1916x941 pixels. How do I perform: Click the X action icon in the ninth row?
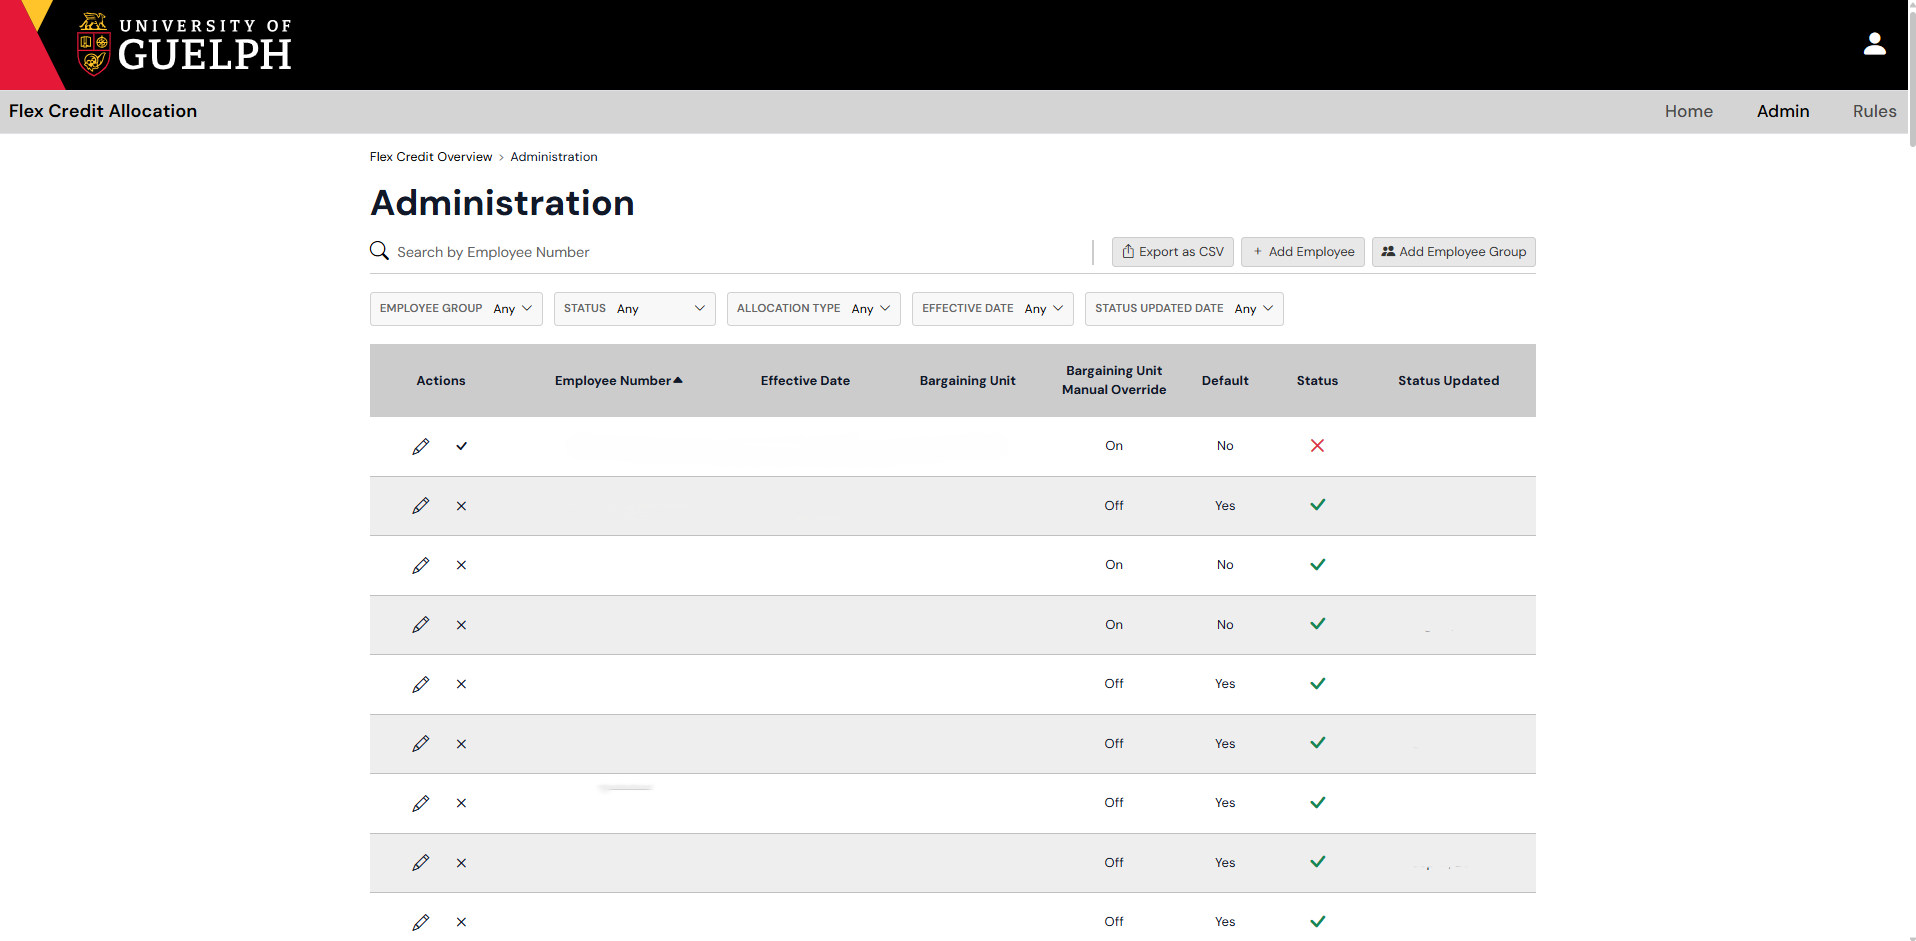(x=461, y=922)
